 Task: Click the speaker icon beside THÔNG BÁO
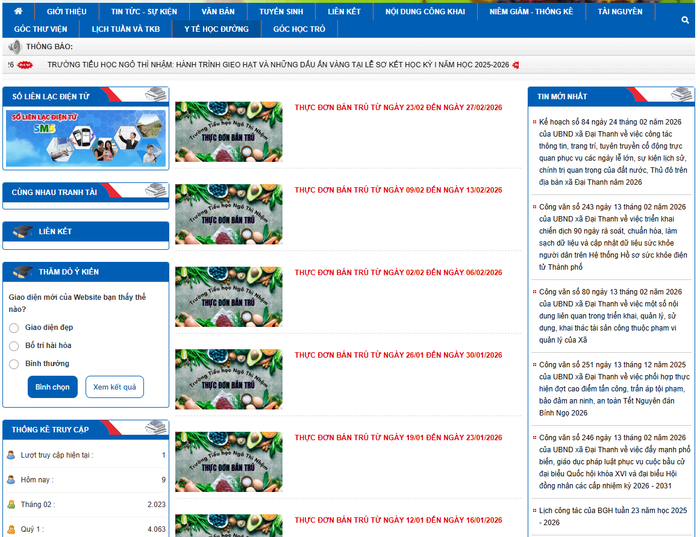(14, 47)
